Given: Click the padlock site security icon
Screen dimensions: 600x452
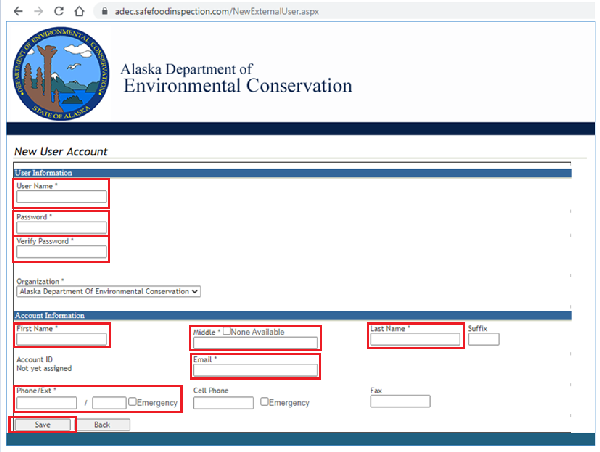Looking at the screenshot, I should [x=108, y=11].
